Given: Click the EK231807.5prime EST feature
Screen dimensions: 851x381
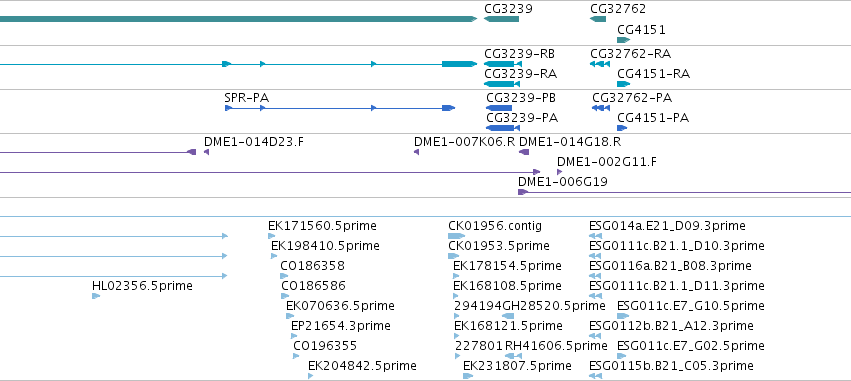Looking at the screenshot, I should [x=468, y=376].
